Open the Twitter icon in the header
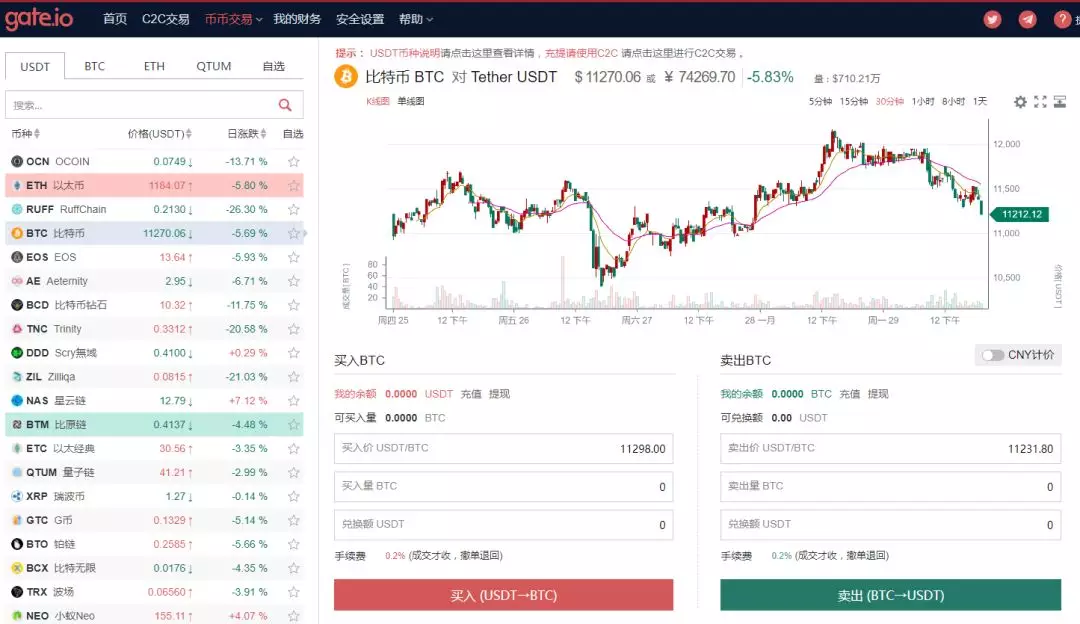1080x624 pixels. click(991, 18)
